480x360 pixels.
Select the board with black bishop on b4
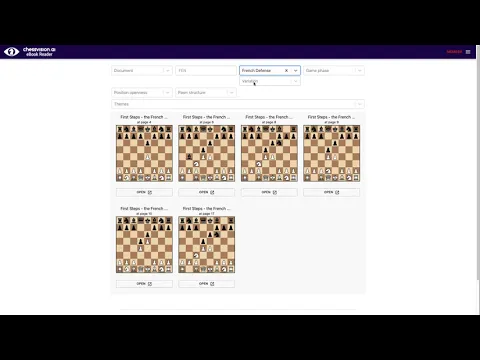click(207, 153)
